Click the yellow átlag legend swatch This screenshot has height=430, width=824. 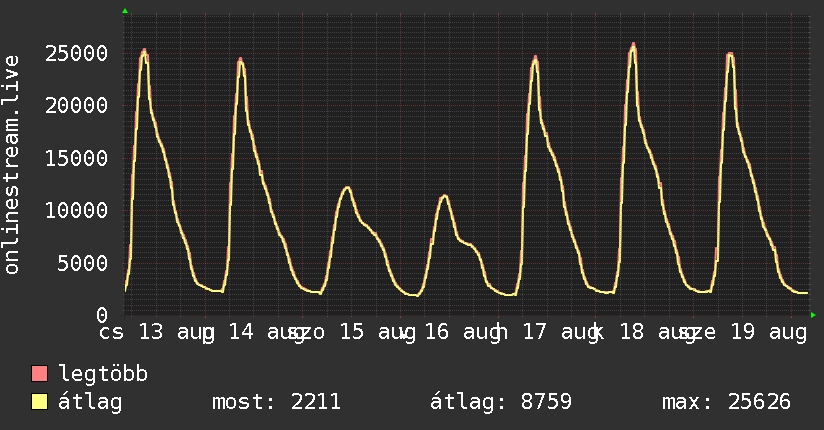(39, 402)
